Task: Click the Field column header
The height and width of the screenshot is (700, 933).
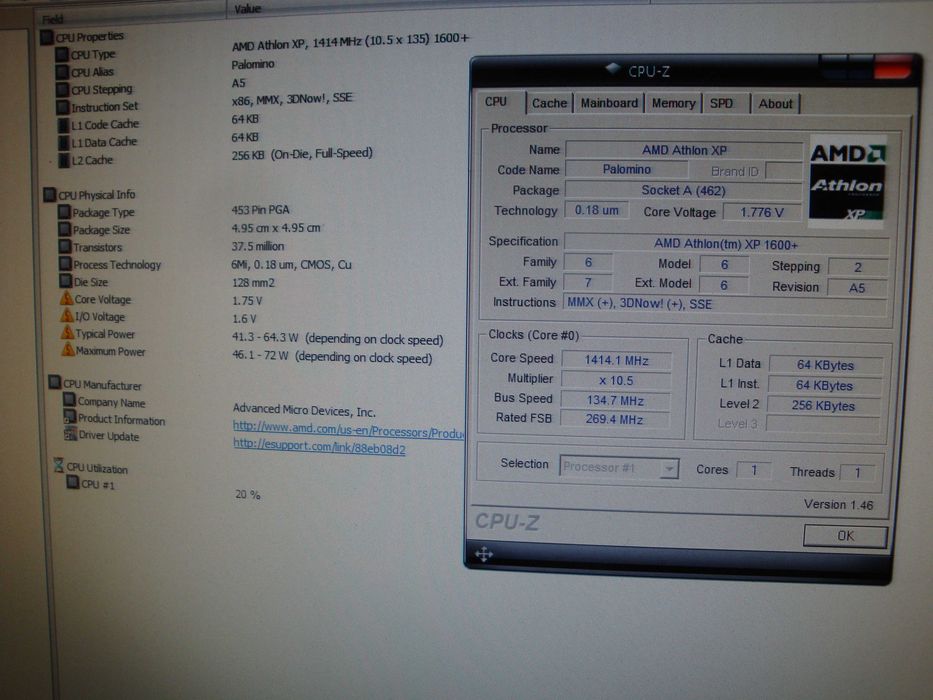Action: coord(52,19)
